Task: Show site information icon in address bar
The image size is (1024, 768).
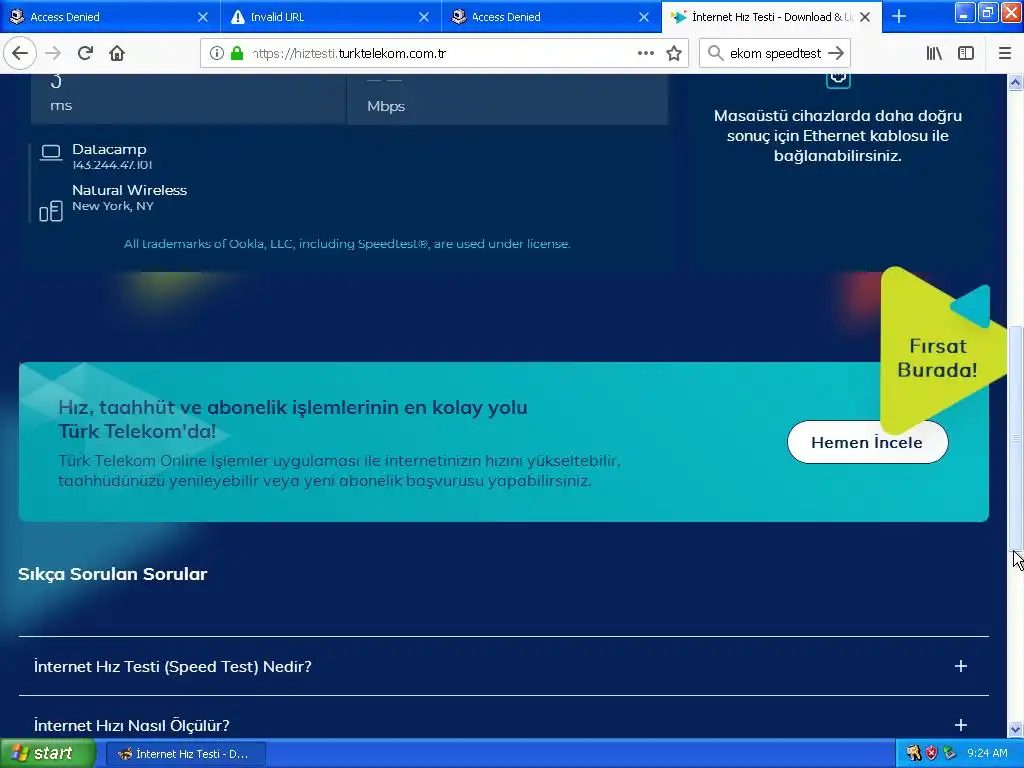Action: pos(216,53)
